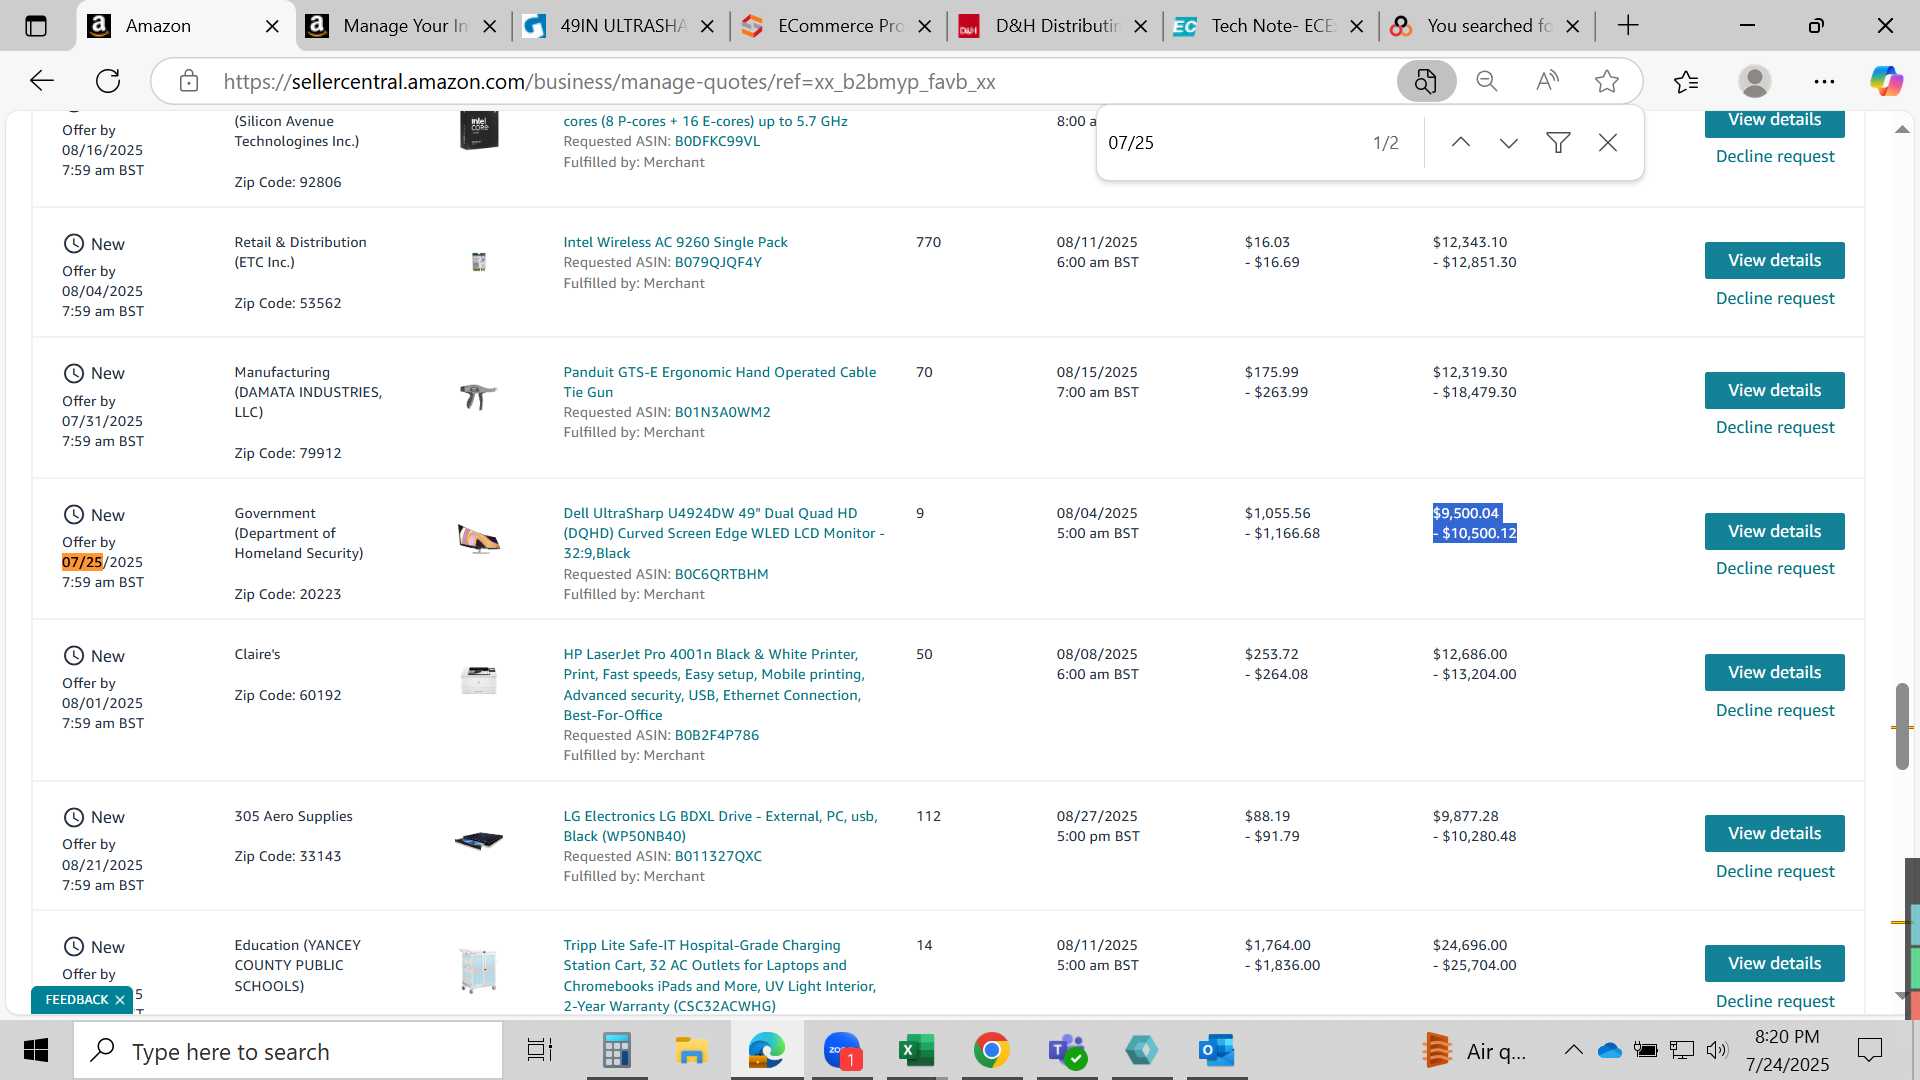This screenshot has height=1080, width=1920.
Task: Open HP LaserJet Pro 4001n product link
Action: click(713, 685)
